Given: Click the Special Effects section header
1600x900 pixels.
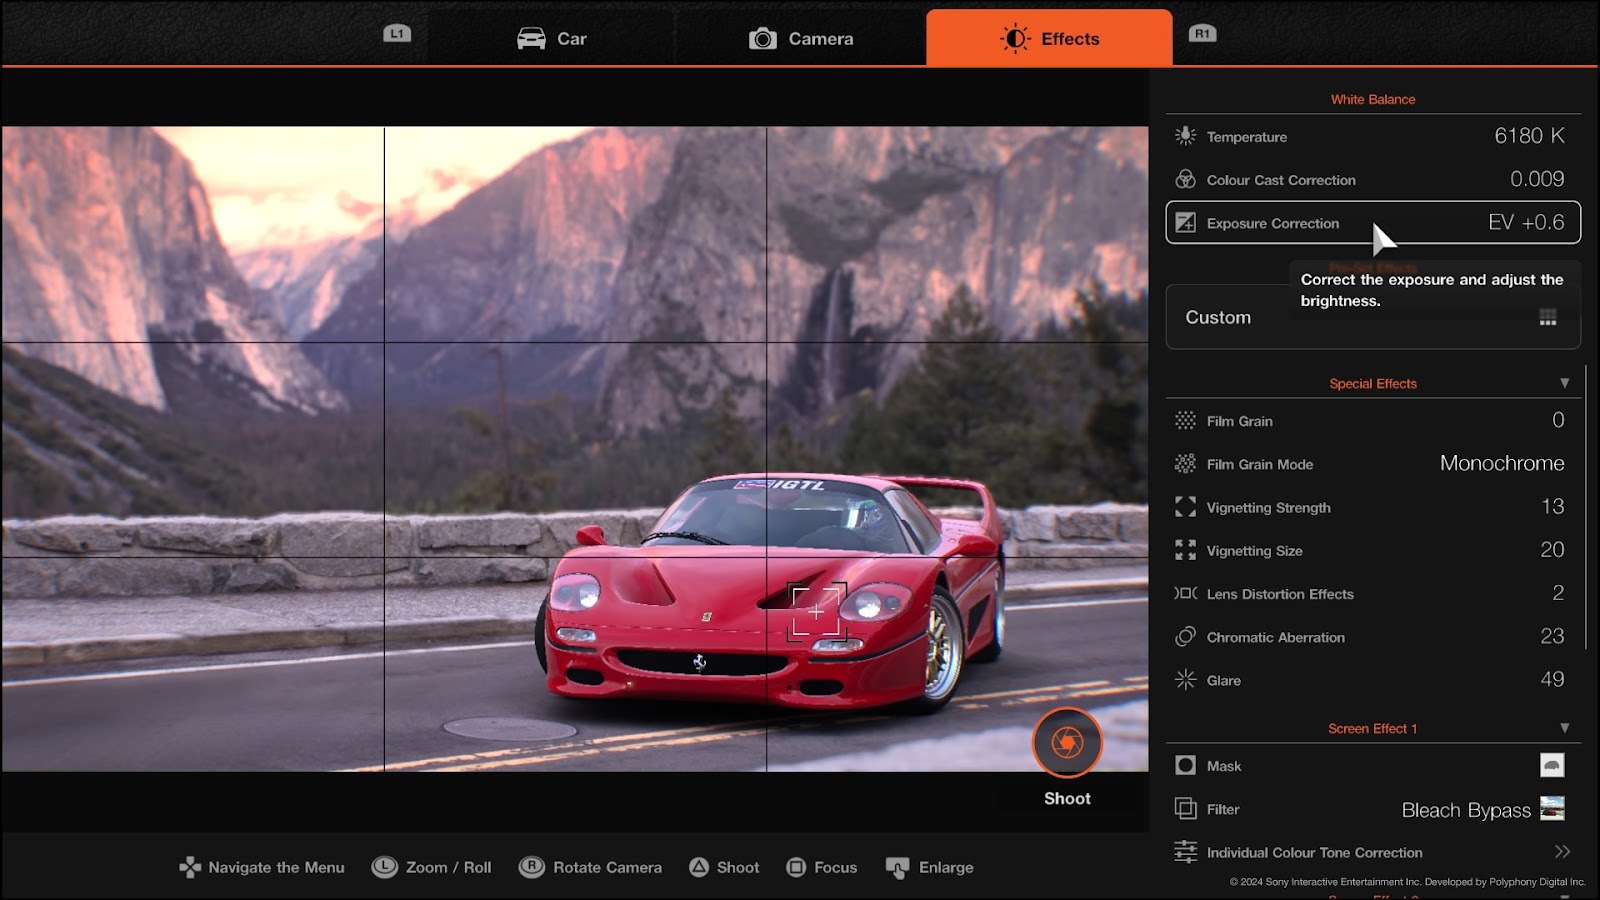Looking at the screenshot, I should point(1372,383).
